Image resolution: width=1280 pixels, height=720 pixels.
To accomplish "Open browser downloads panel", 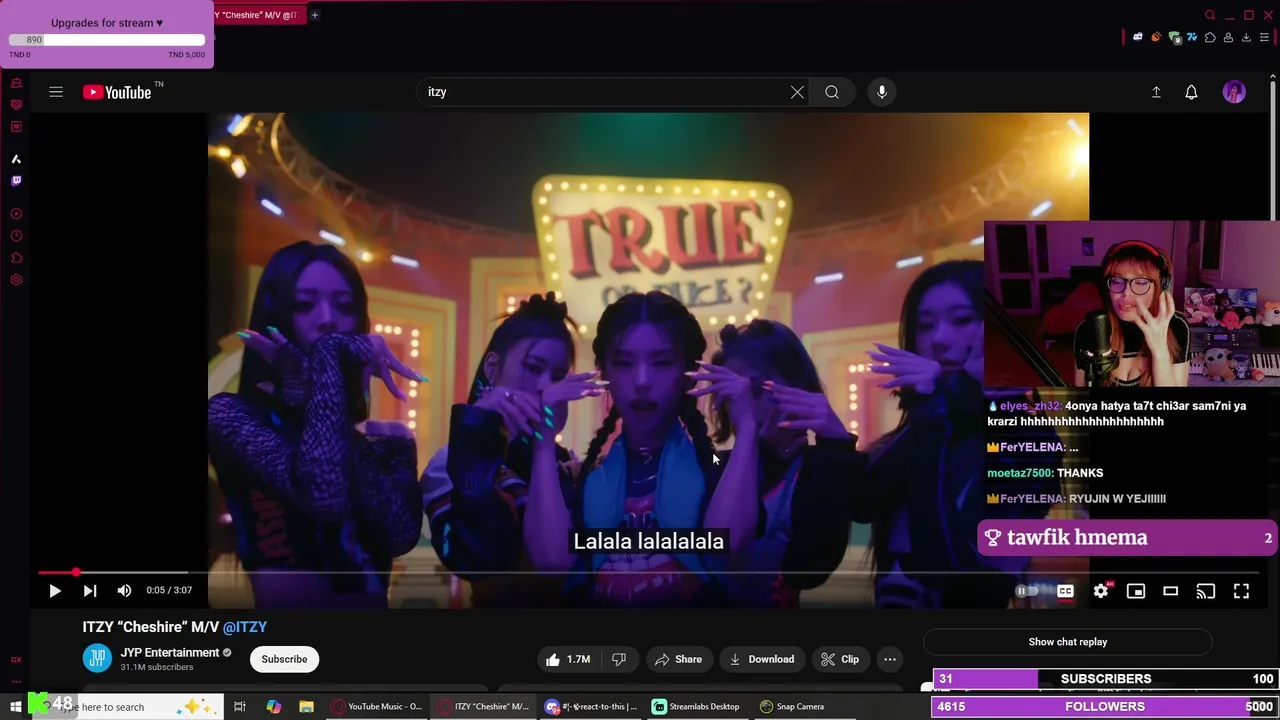I will (x=1246, y=37).
